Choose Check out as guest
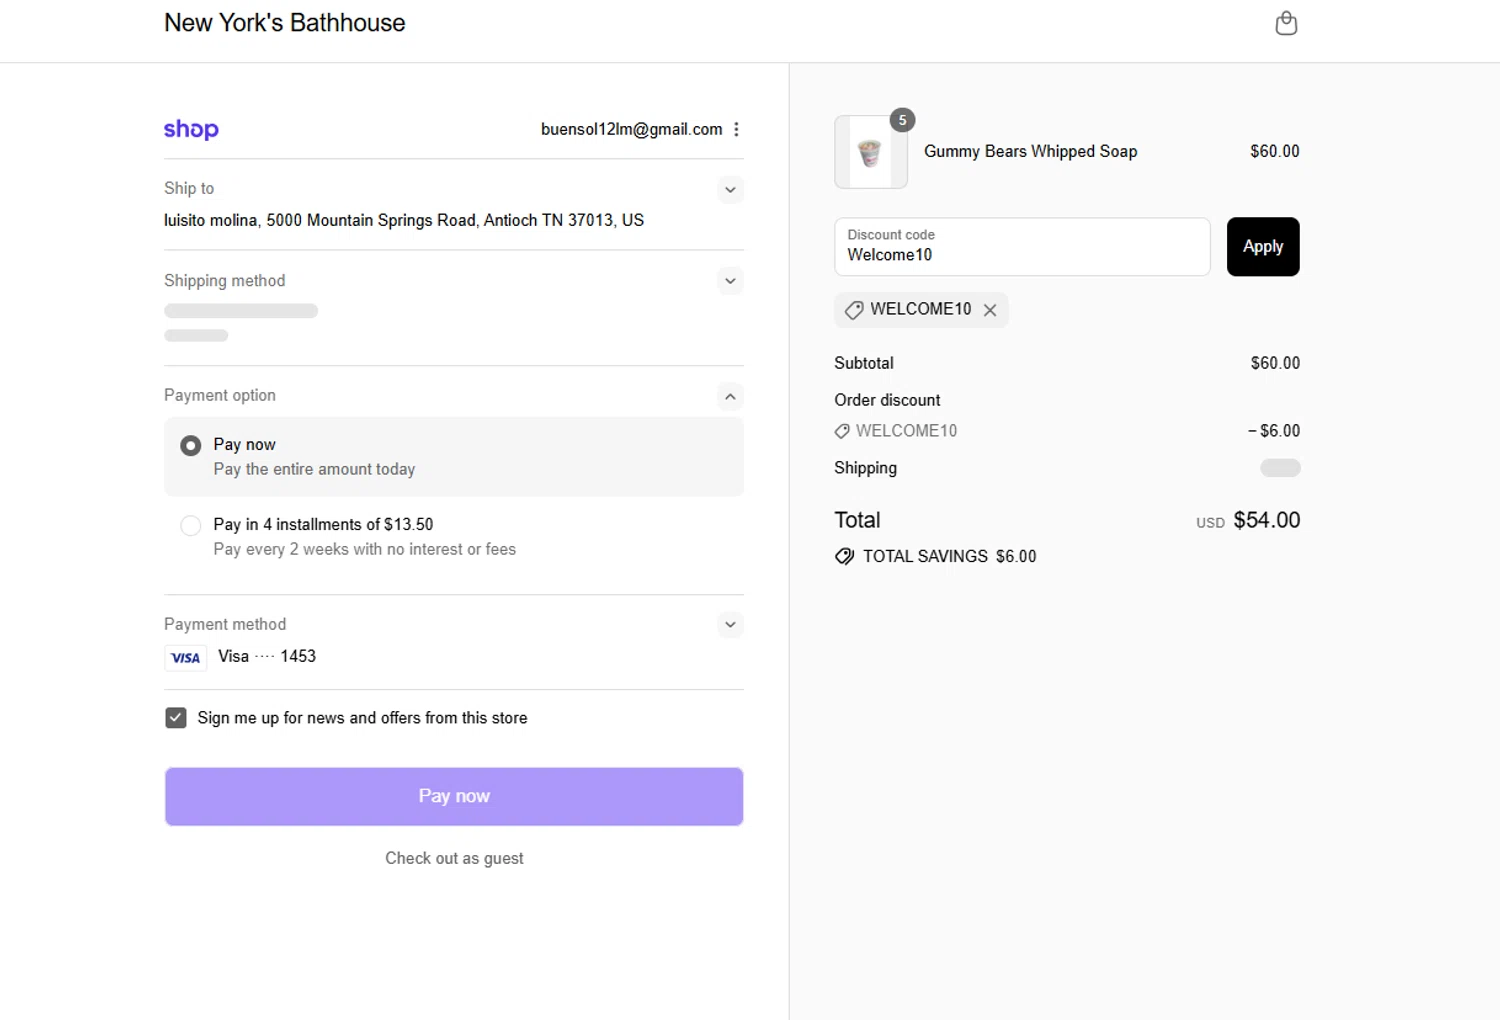 coord(454,858)
